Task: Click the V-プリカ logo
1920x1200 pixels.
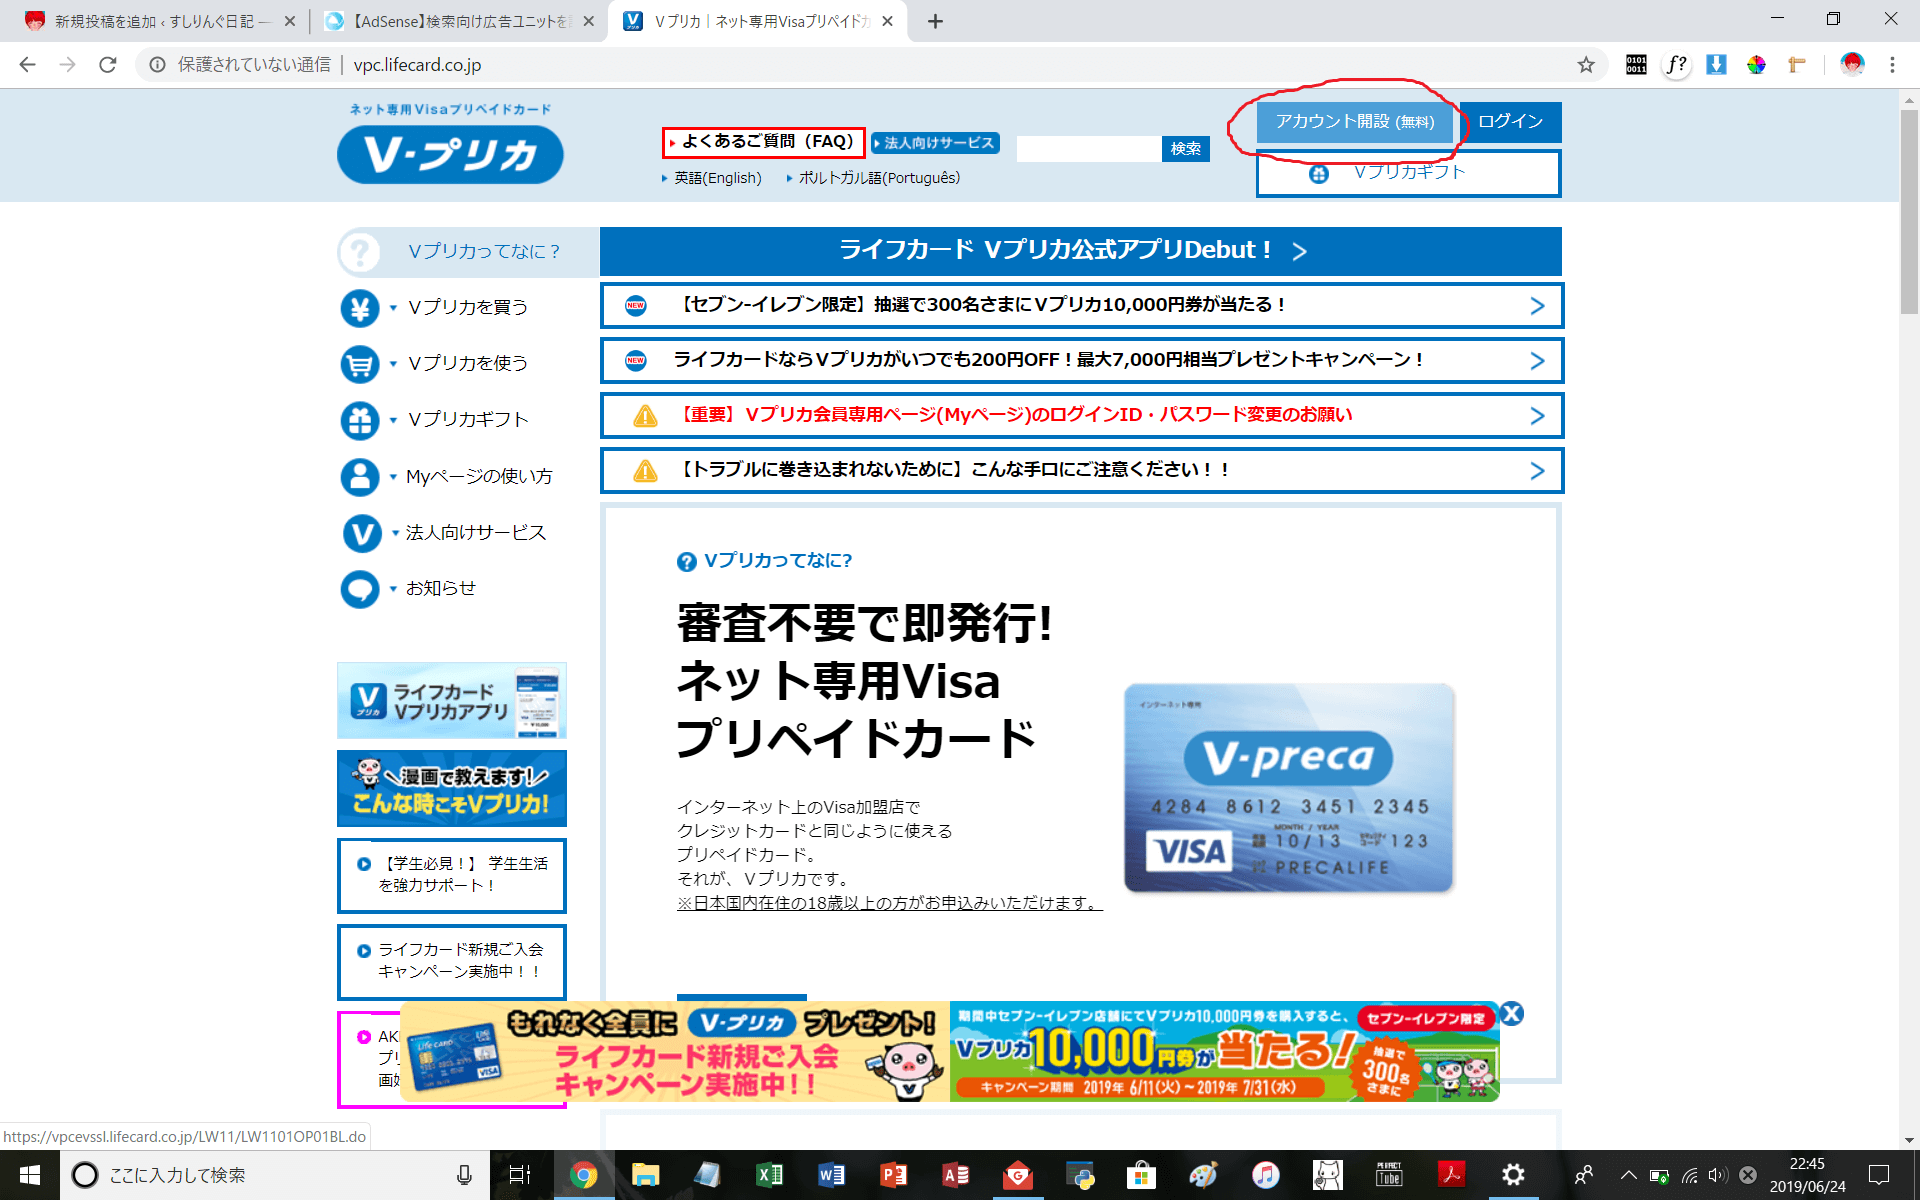Action: pyautogui.click(x=450, y=154)
